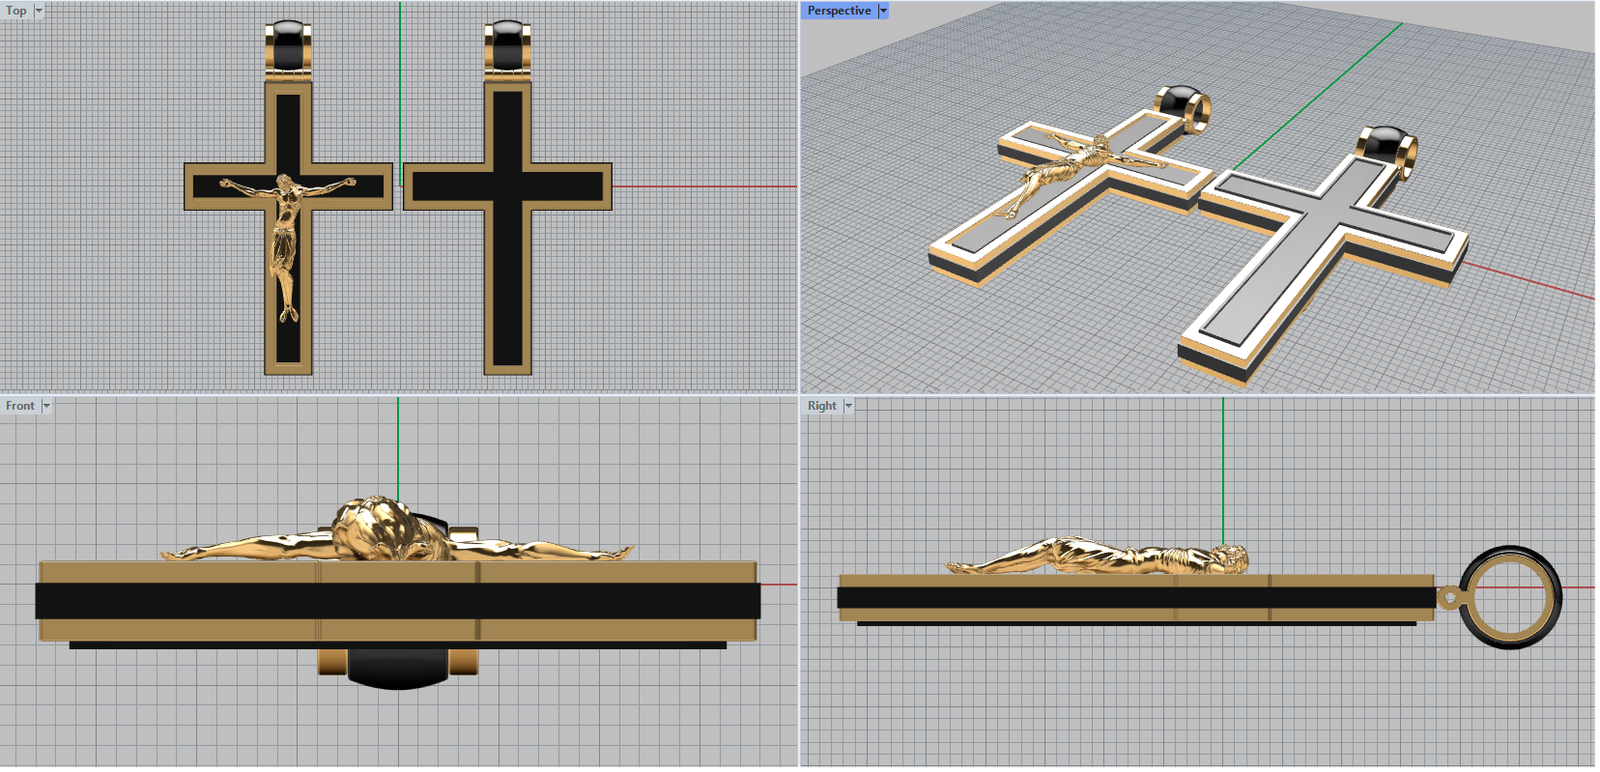Select the Christ figure in Right viewport
The height and width of the screenshot is (772, 1600).
1100,556
